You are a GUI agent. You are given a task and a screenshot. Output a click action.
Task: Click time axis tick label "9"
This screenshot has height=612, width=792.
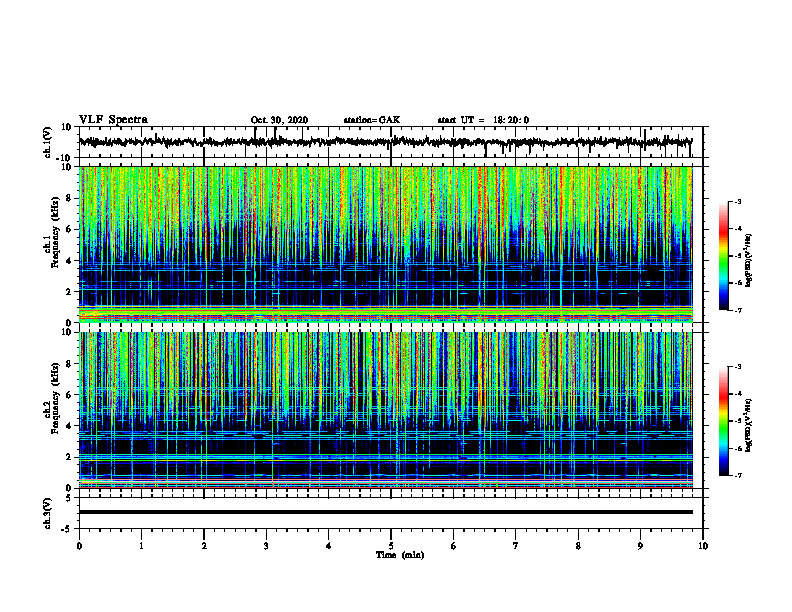tap(640, 546)
